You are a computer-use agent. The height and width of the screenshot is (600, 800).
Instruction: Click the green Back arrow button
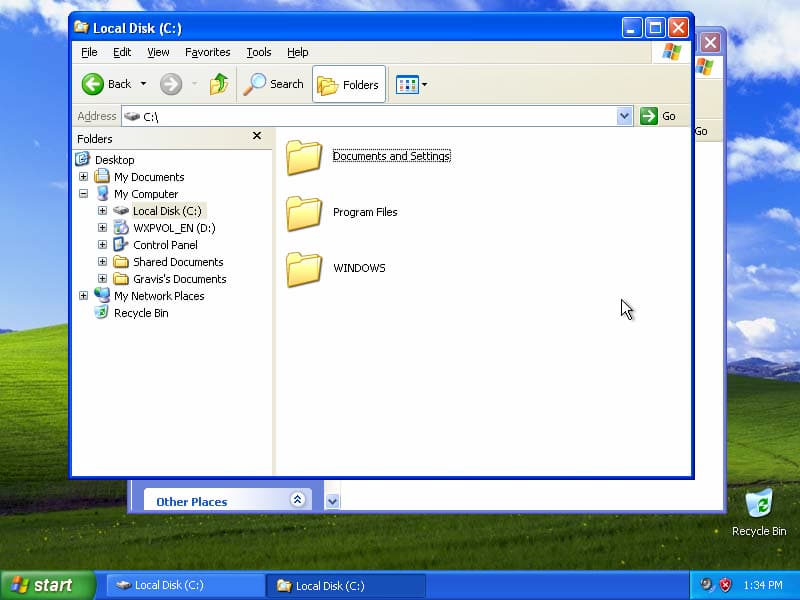[x=93, y=84]
